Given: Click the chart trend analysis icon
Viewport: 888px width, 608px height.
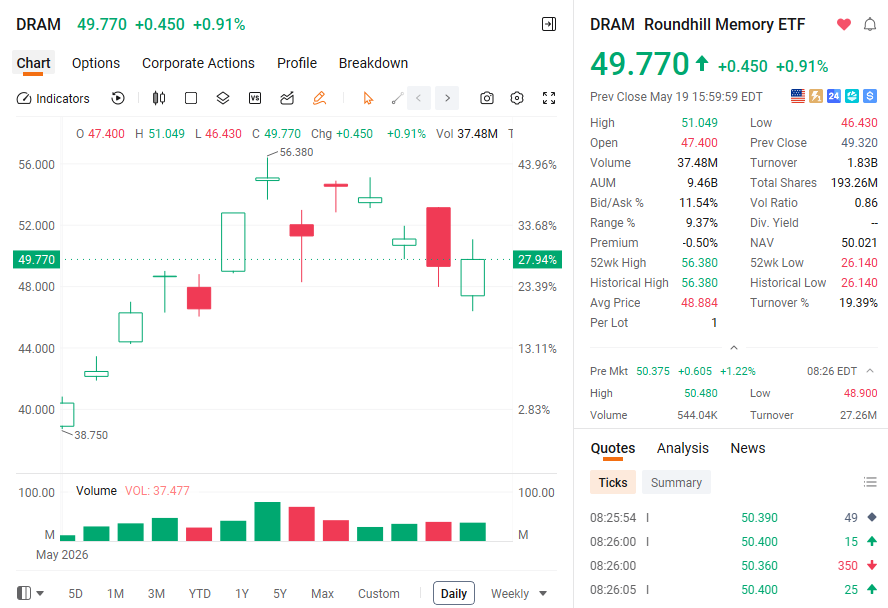Looking at the screenshot, I should pyautogui.click(x=287, y=98).
